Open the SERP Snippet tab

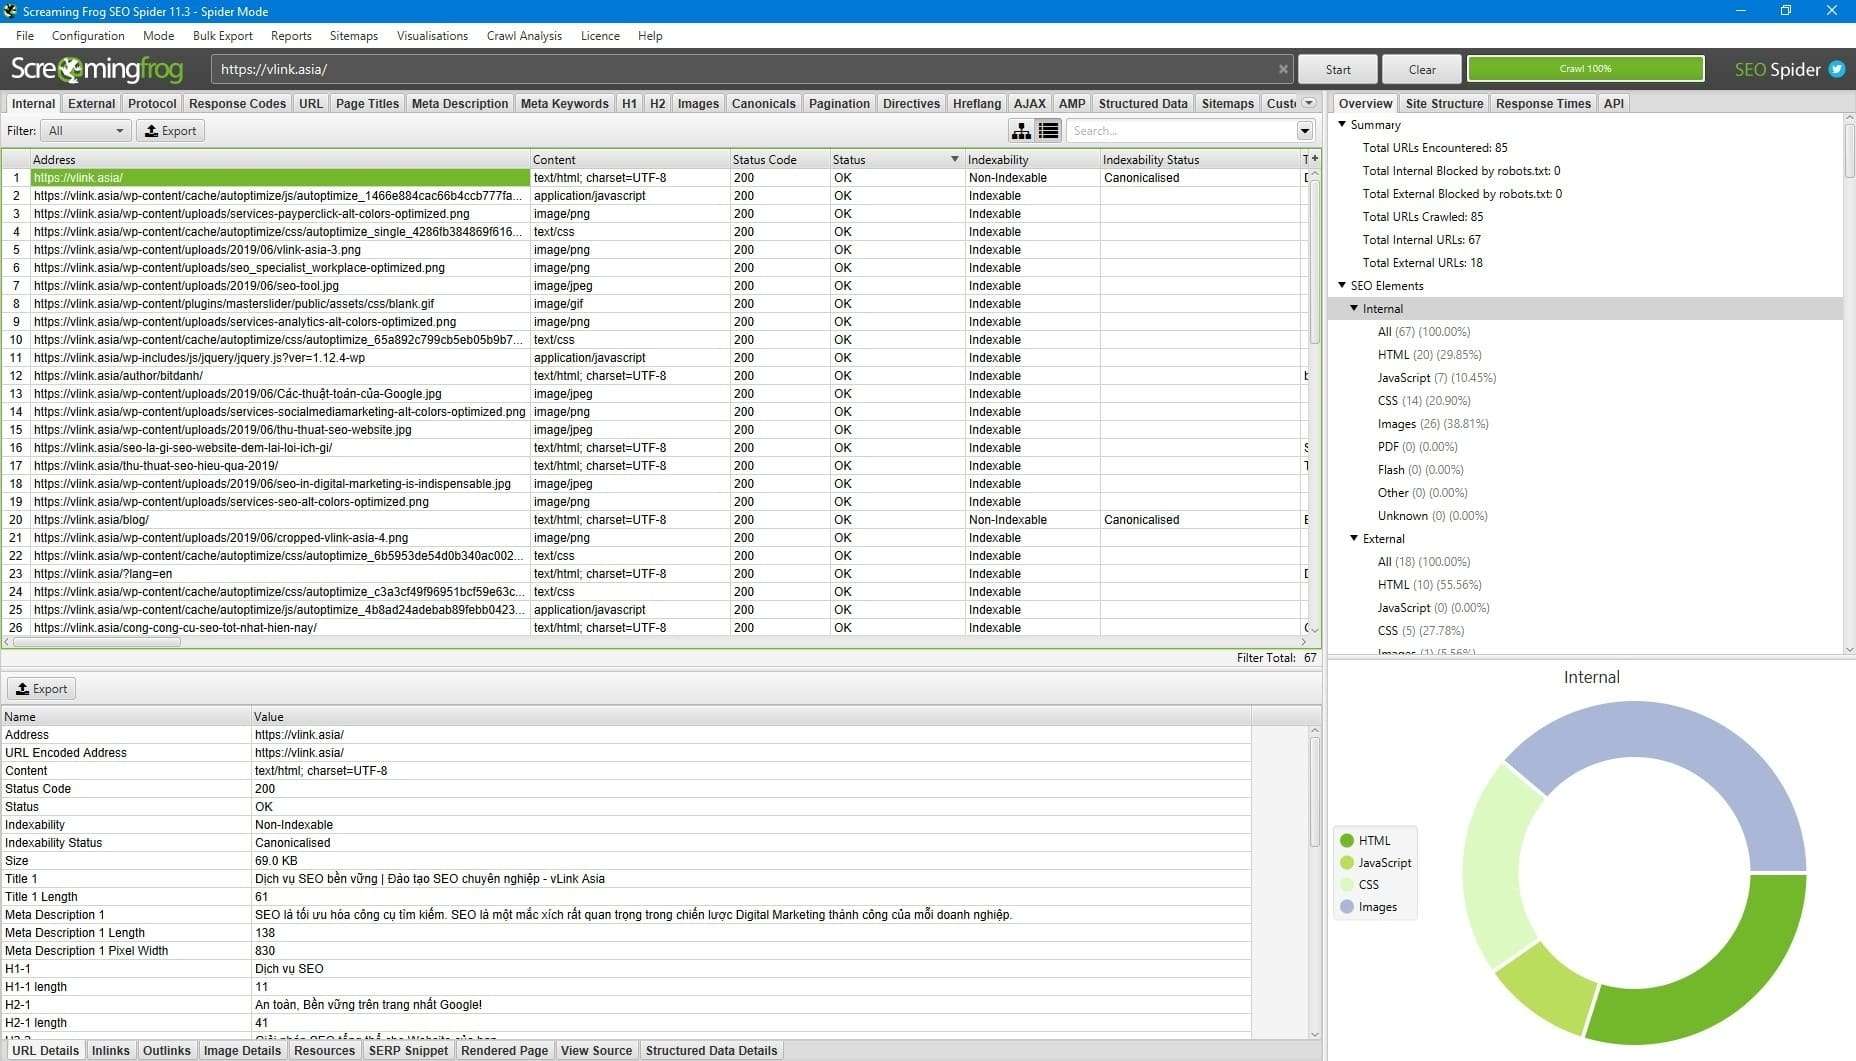[x=408, y=1051]
